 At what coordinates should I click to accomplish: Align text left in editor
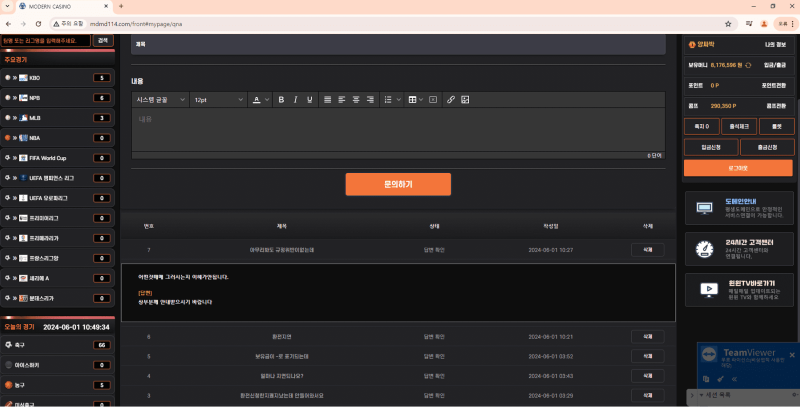click(x=342, y=100)
